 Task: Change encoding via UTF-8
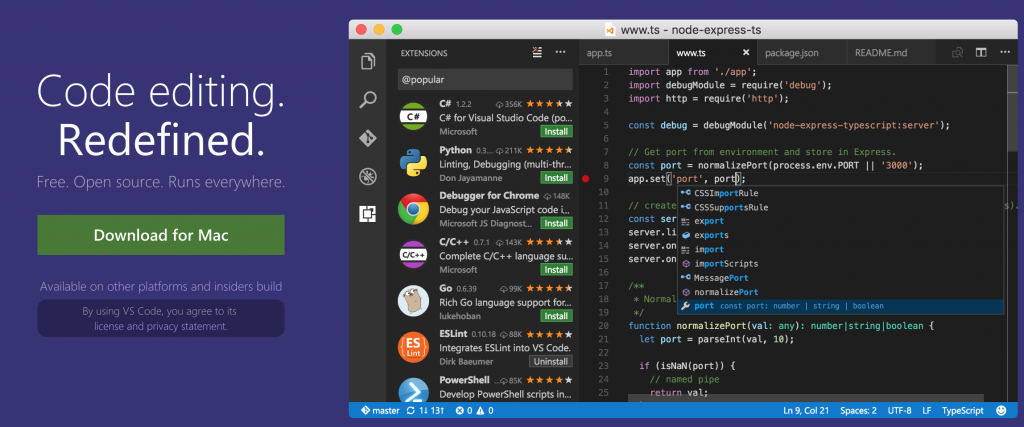(x=899, y=411)
